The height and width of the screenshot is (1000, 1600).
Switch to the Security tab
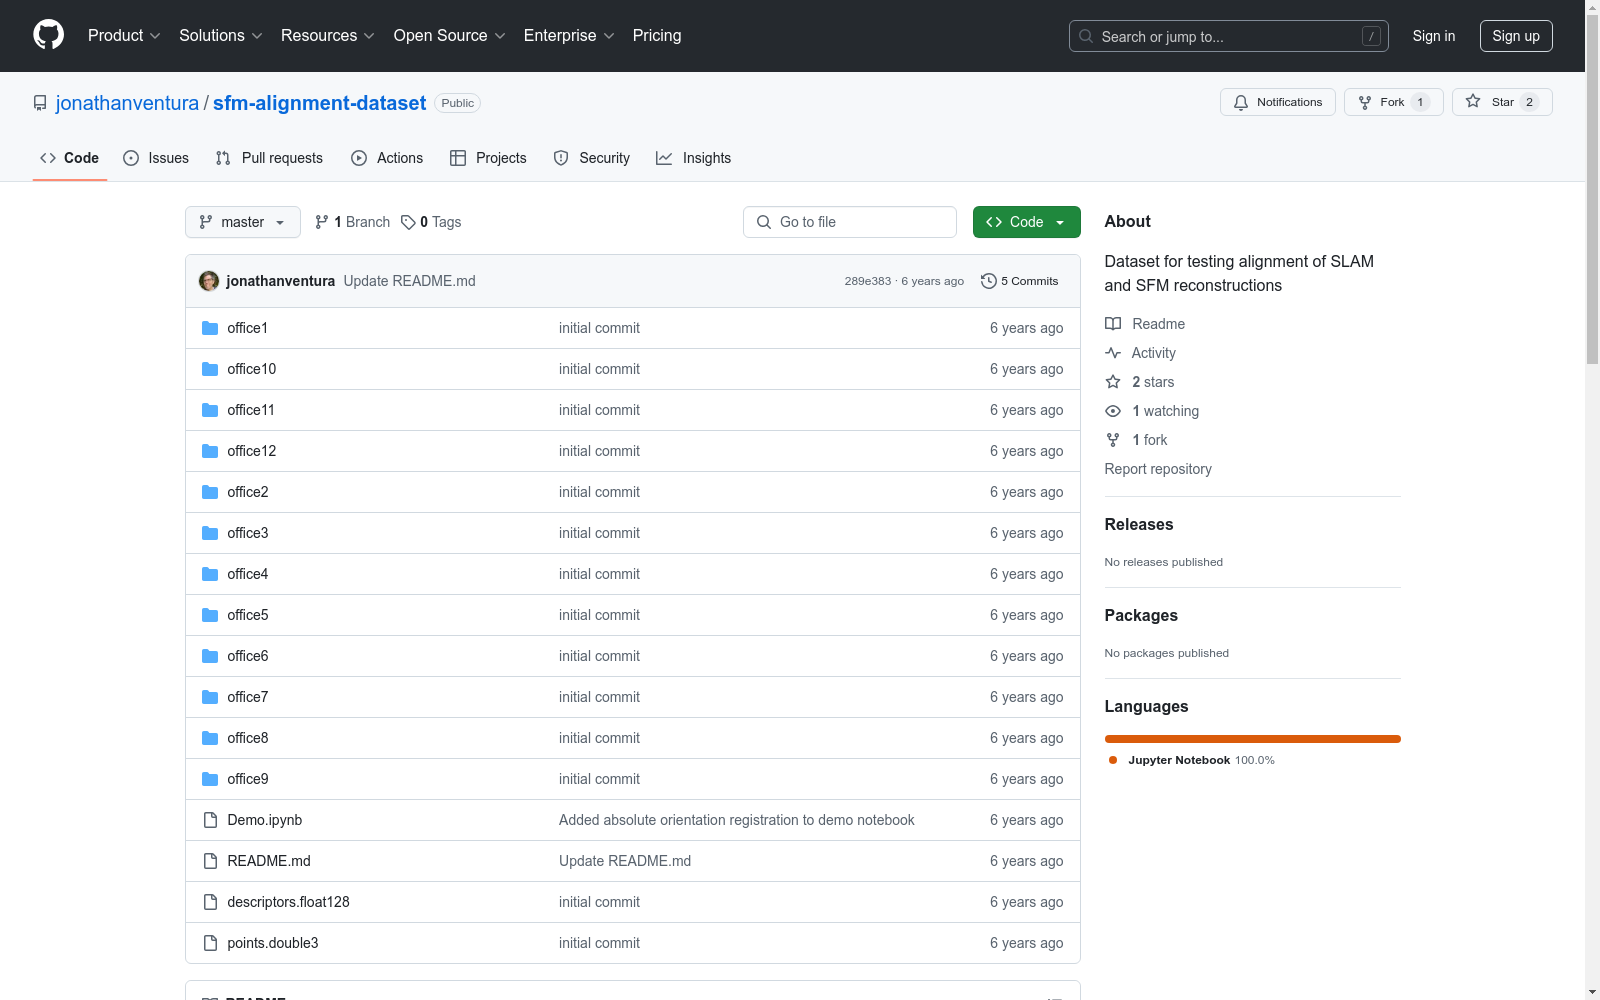(x=592, y=158)
